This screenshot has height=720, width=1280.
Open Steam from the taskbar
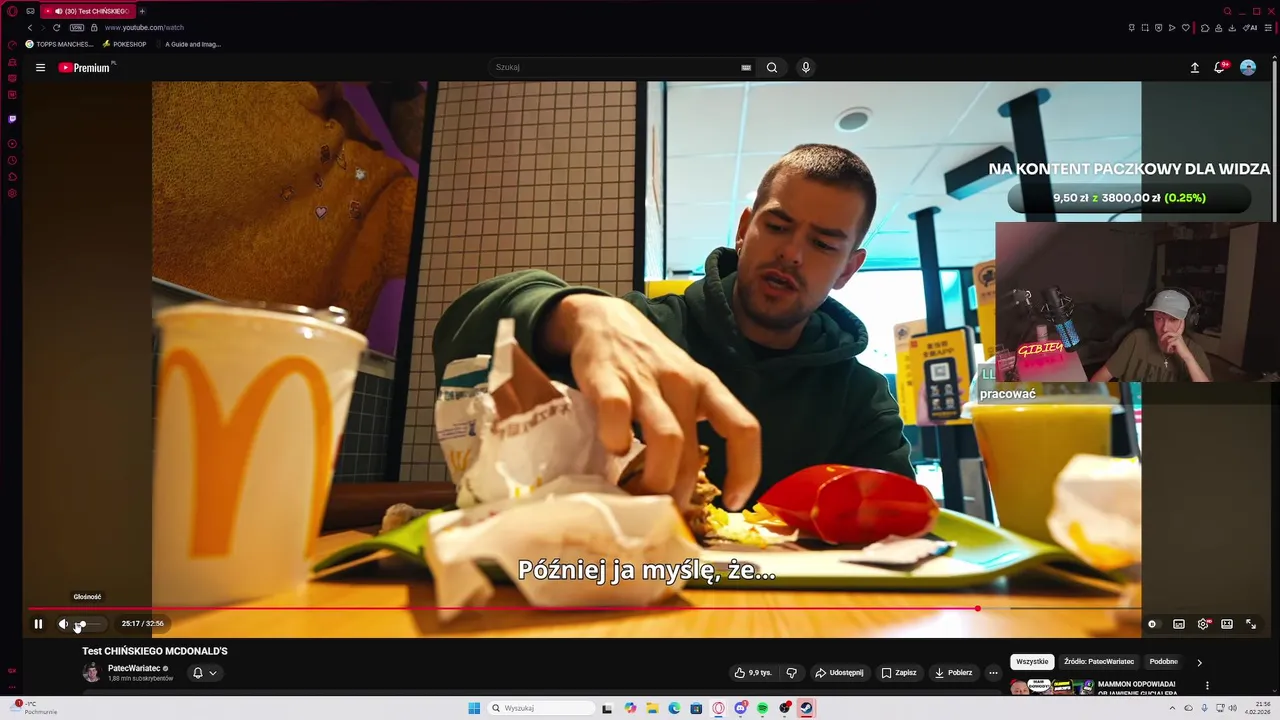pos(806,708)
